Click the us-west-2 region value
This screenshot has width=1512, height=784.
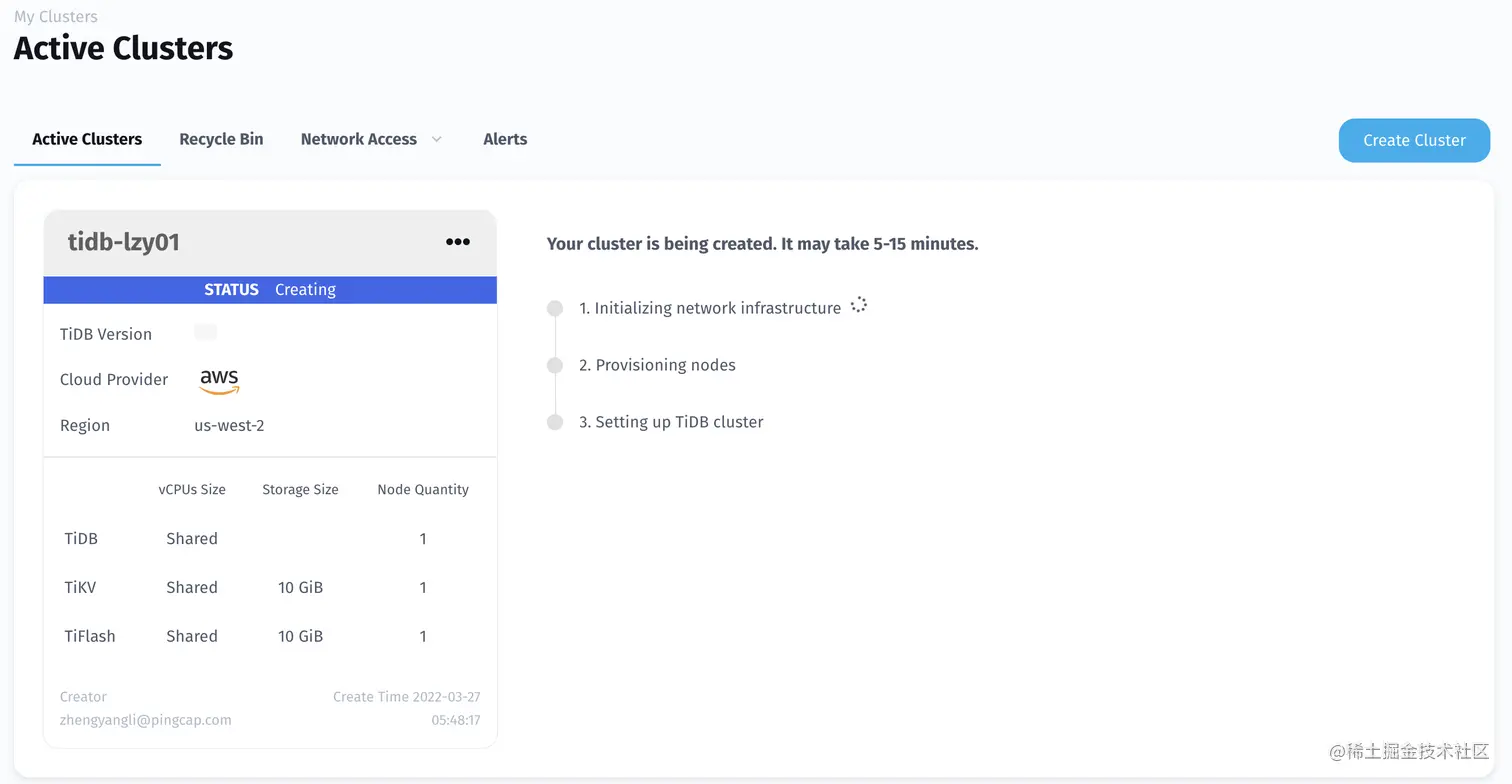coord(229,426)
